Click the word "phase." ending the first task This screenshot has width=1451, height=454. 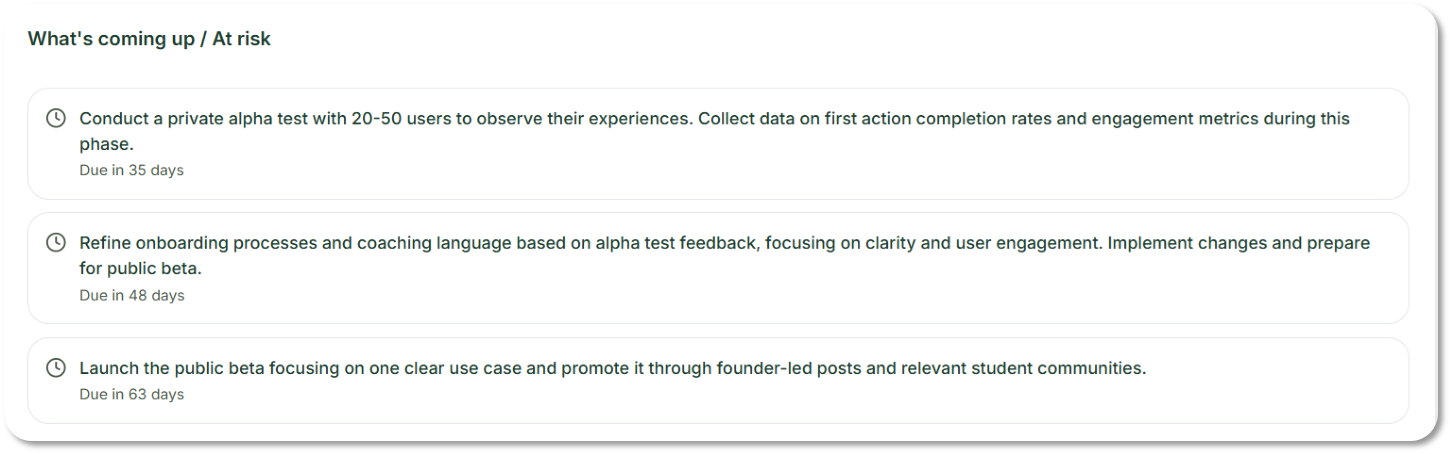point(106,144)
